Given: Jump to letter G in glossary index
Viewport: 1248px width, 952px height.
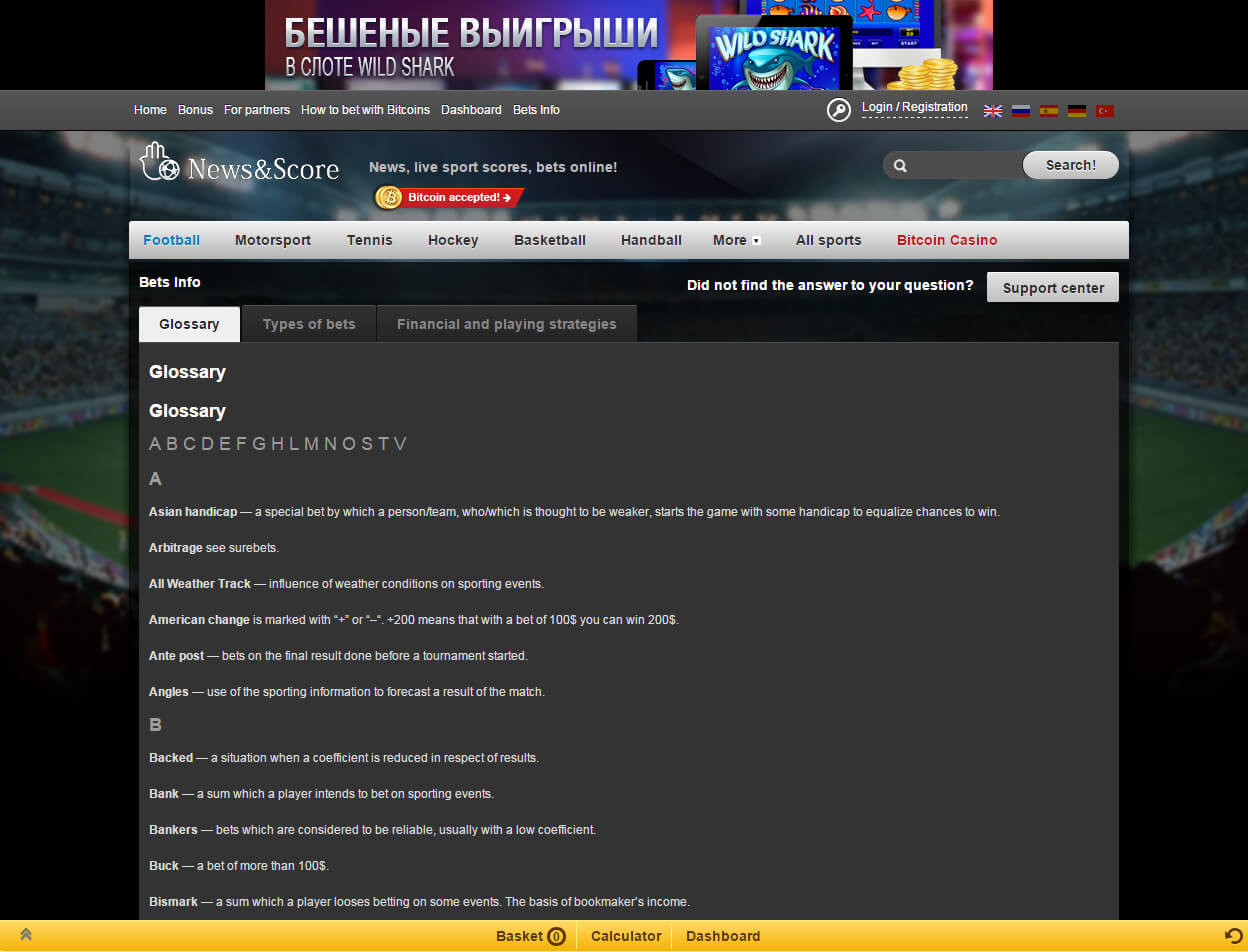Looking at the screenshot, I should [259, 444].
